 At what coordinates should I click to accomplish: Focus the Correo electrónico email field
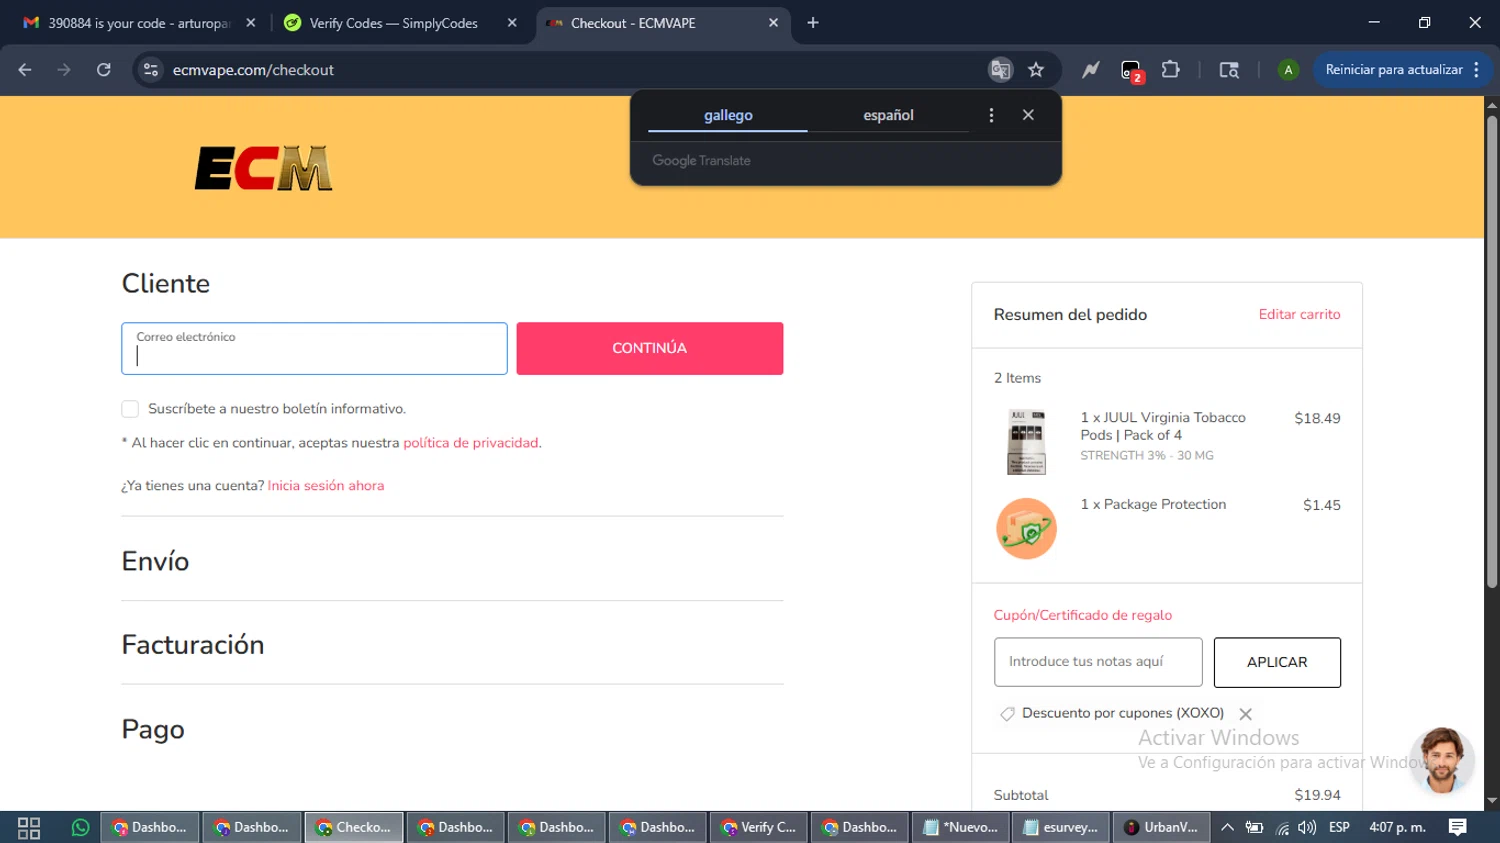314,348
